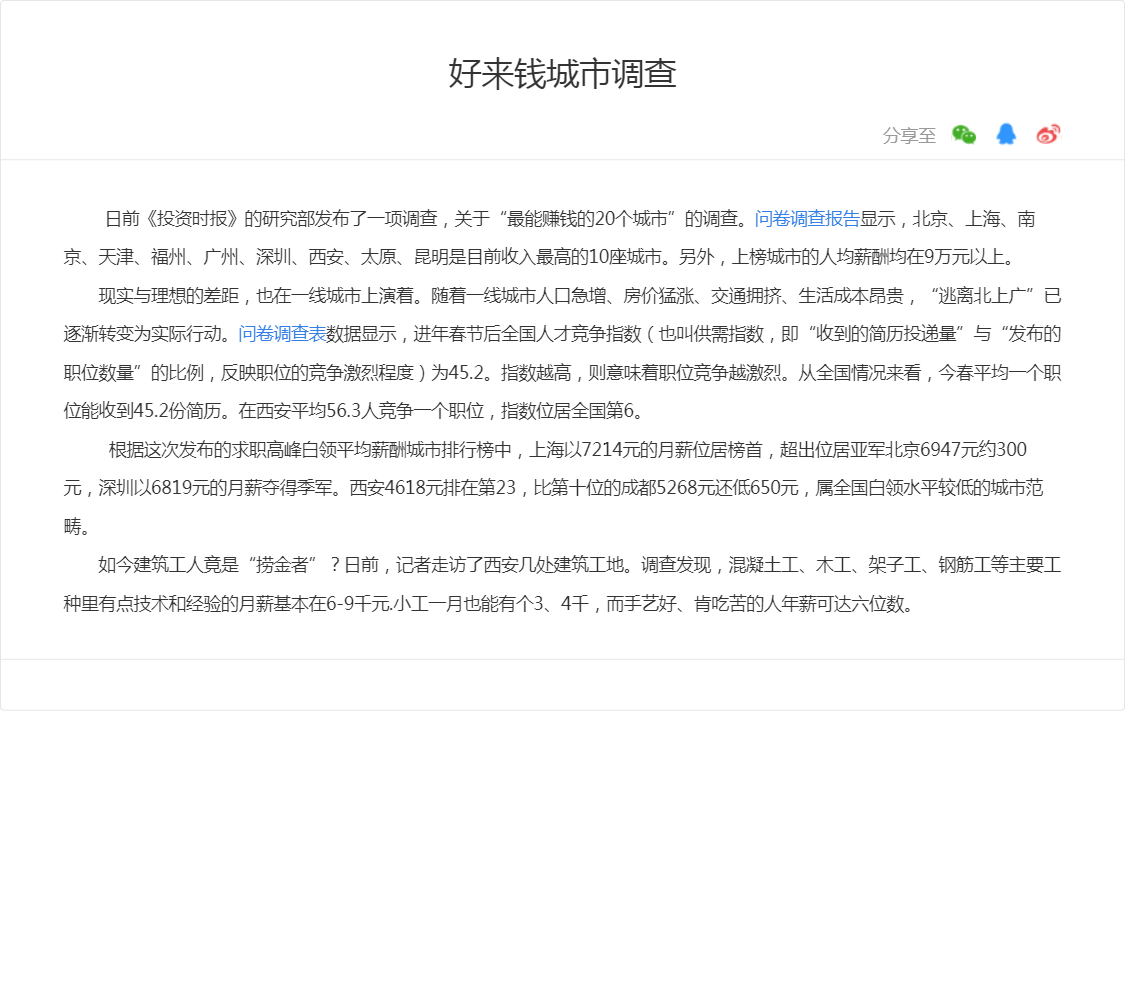Share the article to QQ
Screen dimensions: 1125x1000
click(x=1006, y=134)
